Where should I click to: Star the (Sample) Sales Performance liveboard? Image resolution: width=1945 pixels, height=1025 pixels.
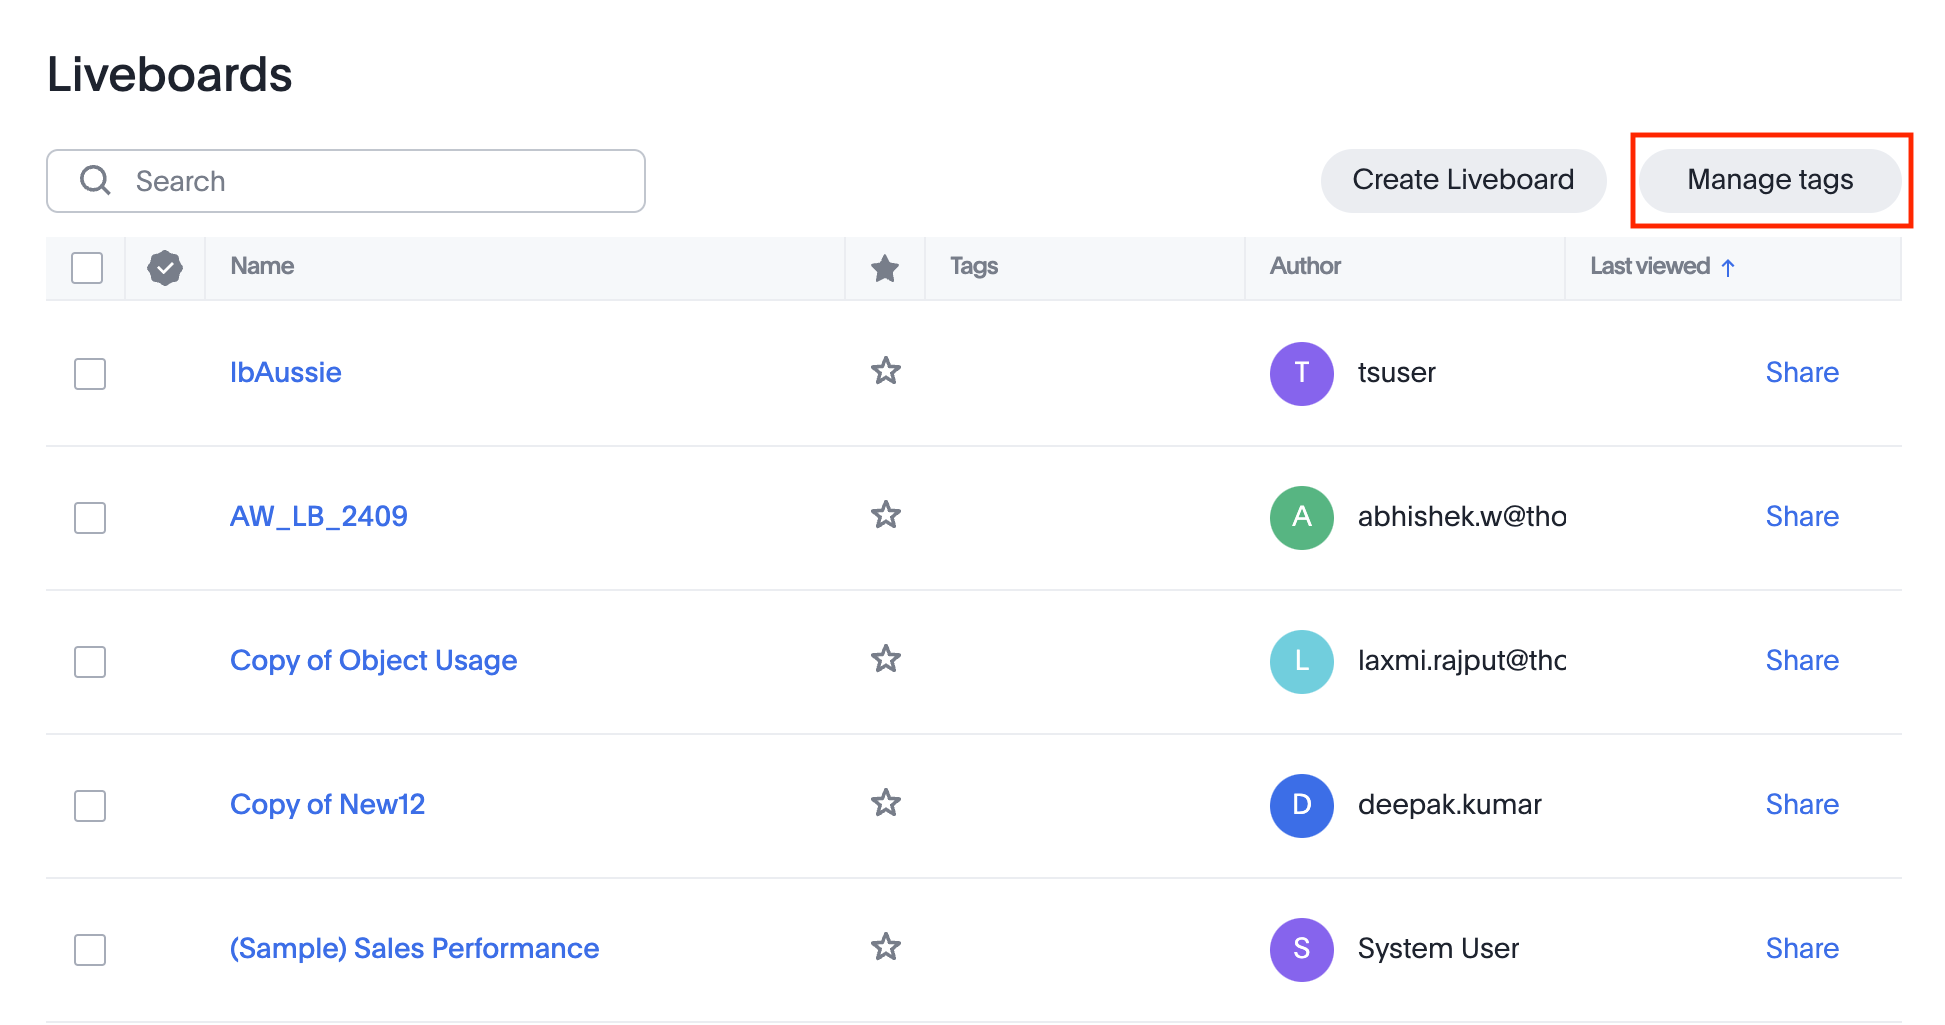885,947
